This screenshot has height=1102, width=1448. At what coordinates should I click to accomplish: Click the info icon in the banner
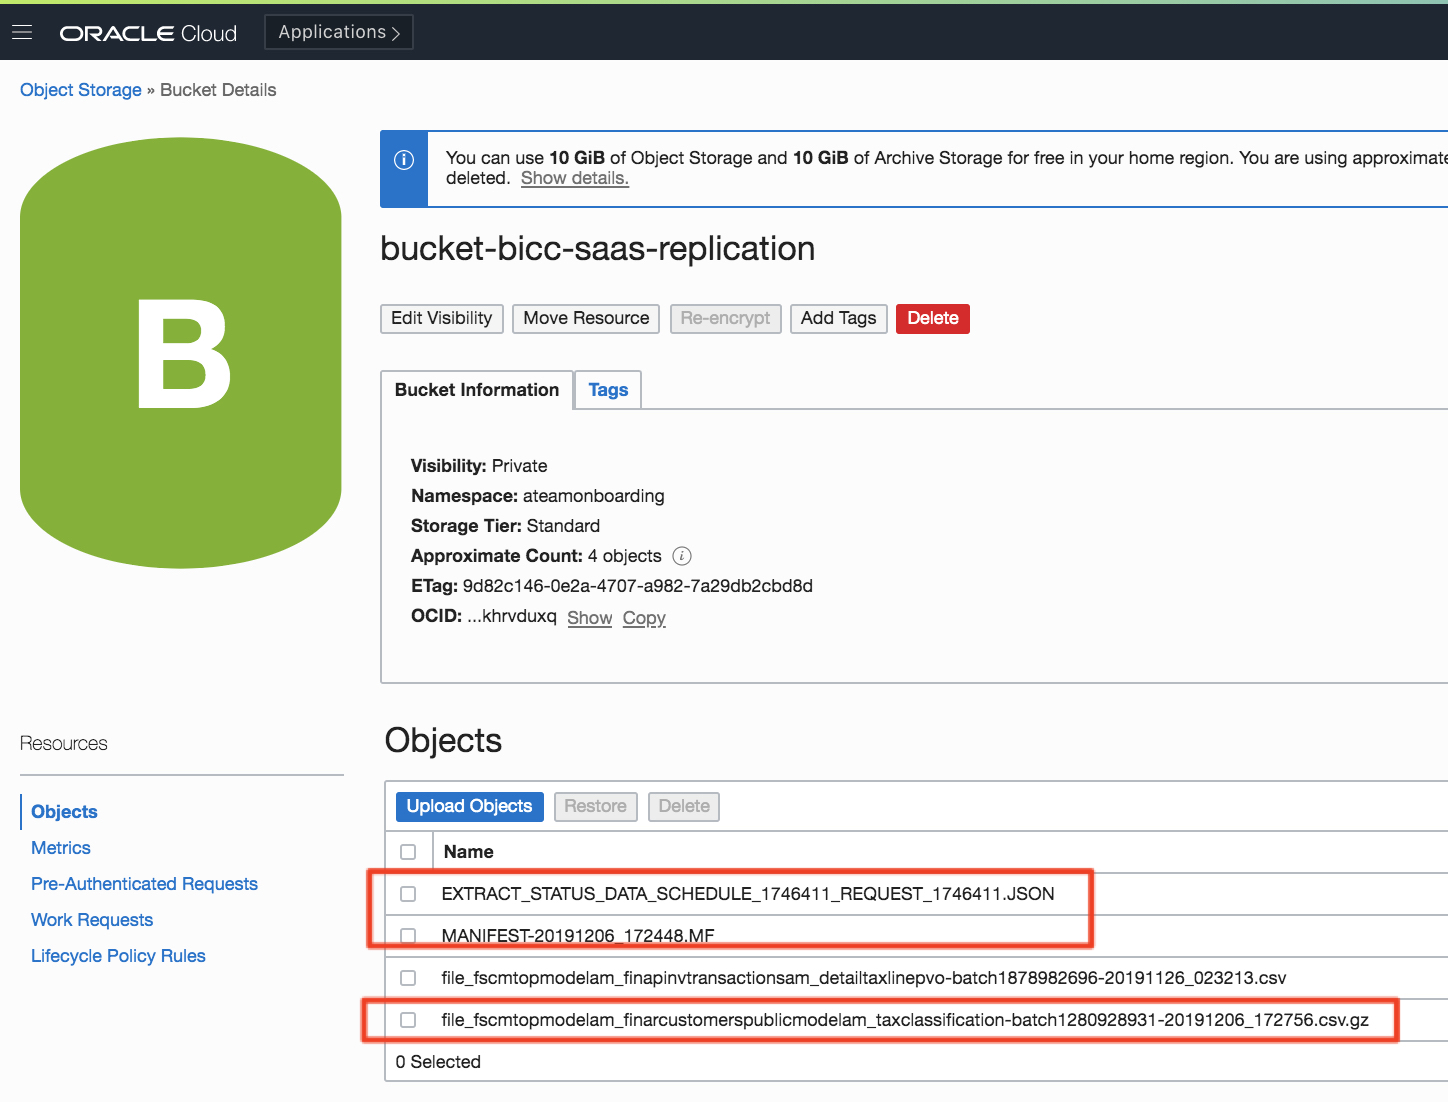404,160
